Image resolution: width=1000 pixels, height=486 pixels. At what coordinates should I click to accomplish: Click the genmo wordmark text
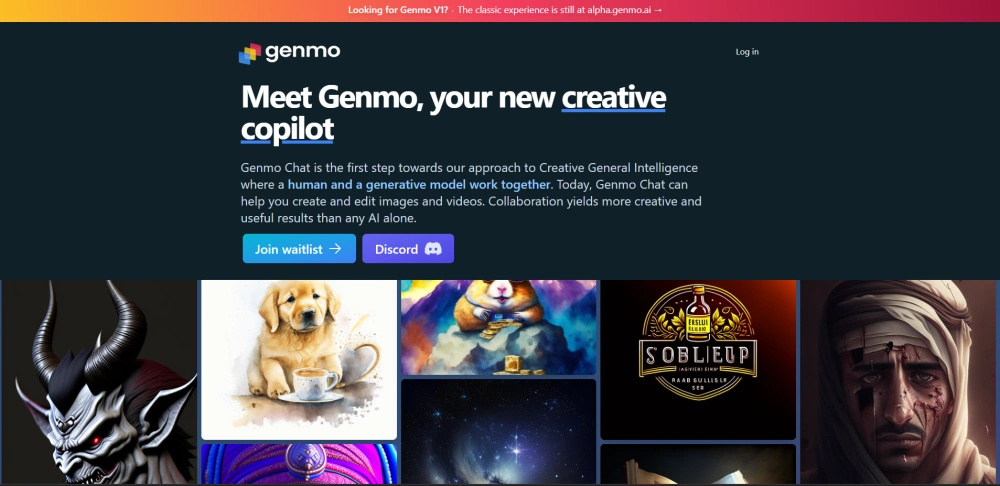tap(302, 52)
